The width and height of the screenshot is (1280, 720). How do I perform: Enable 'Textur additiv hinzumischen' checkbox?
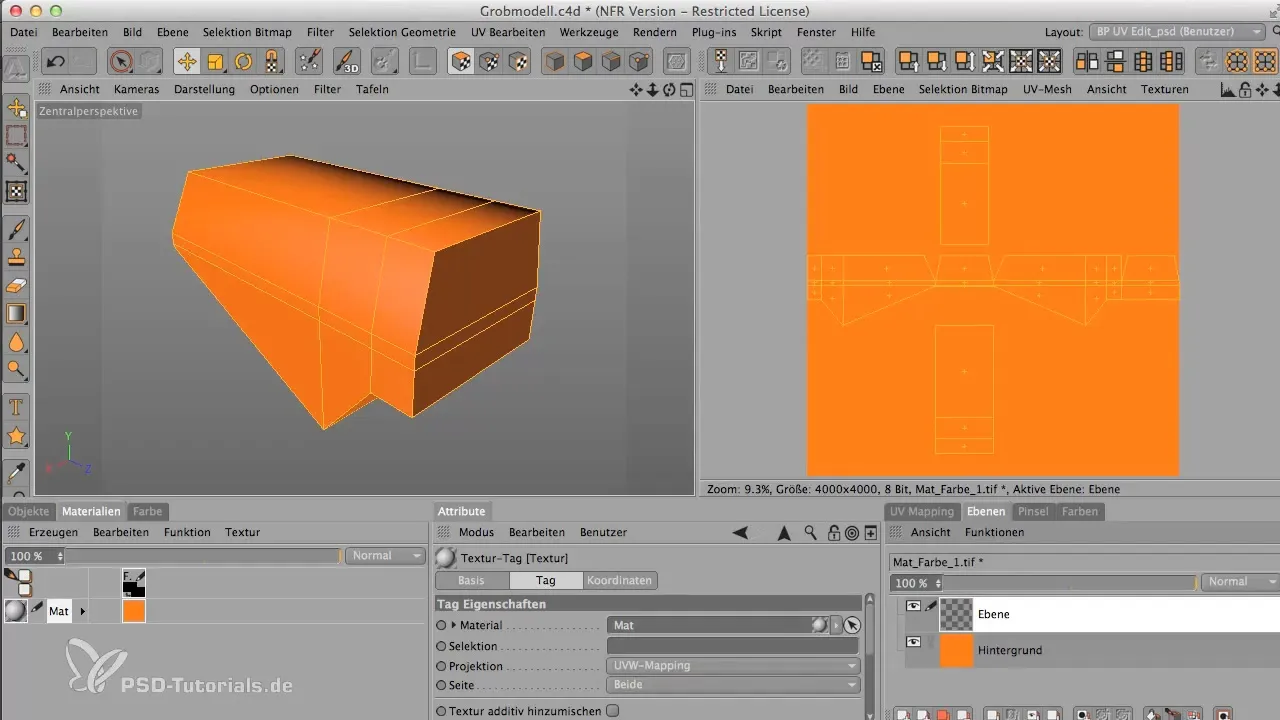[613, 711]
